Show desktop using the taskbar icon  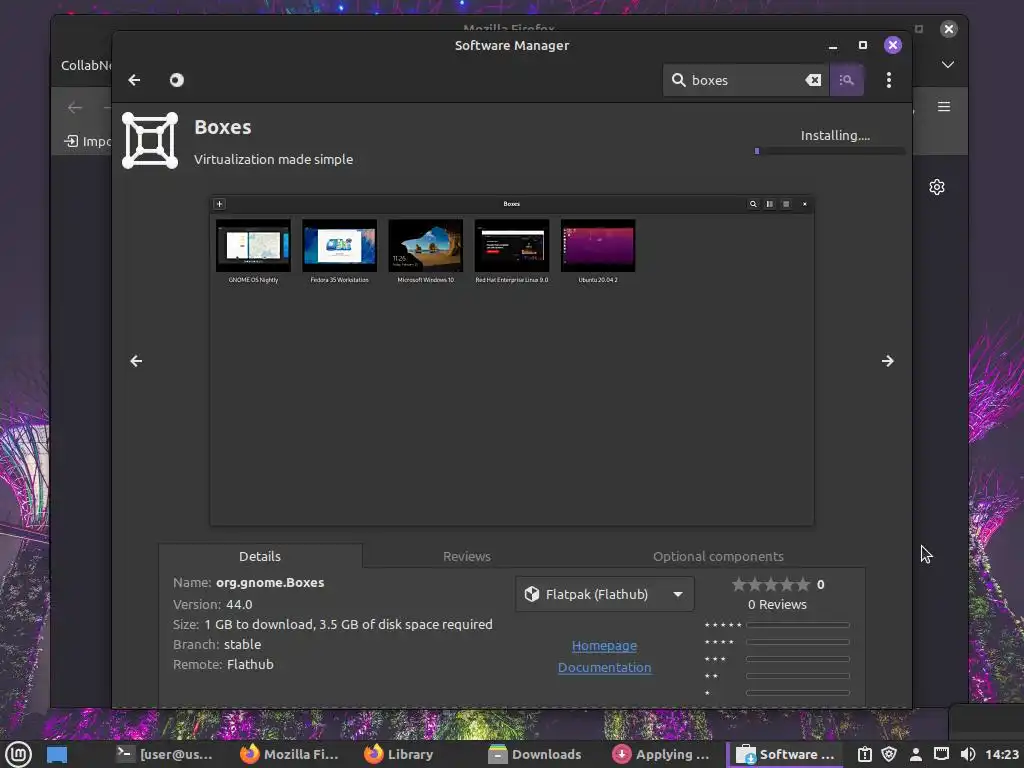pyautogui.click(x=57, y=754)
